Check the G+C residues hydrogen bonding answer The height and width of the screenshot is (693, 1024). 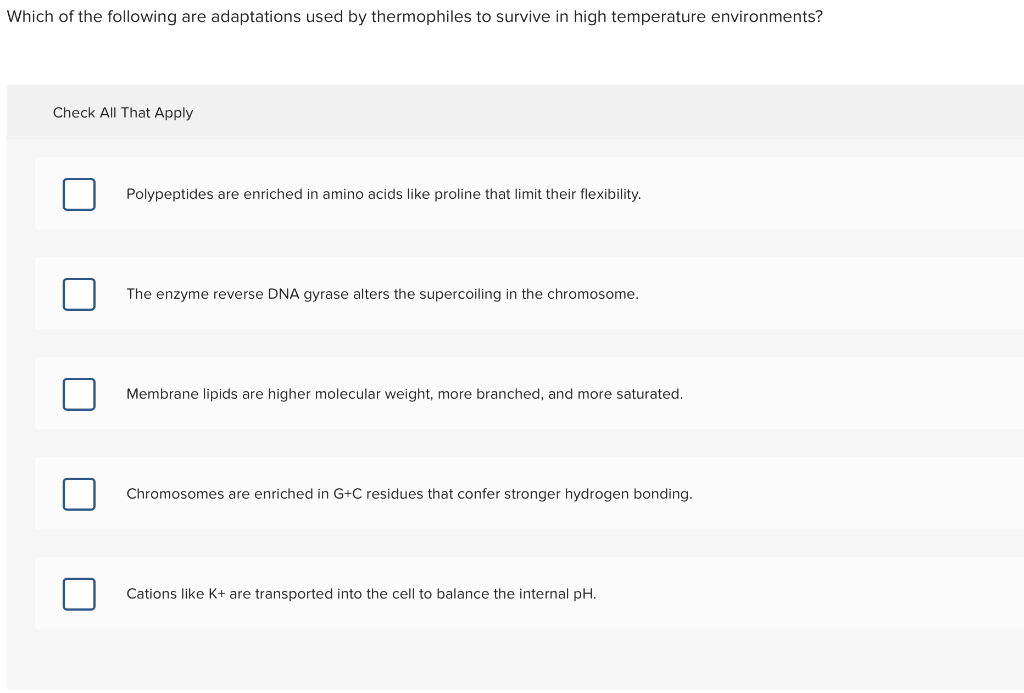[x=79, y=494]
